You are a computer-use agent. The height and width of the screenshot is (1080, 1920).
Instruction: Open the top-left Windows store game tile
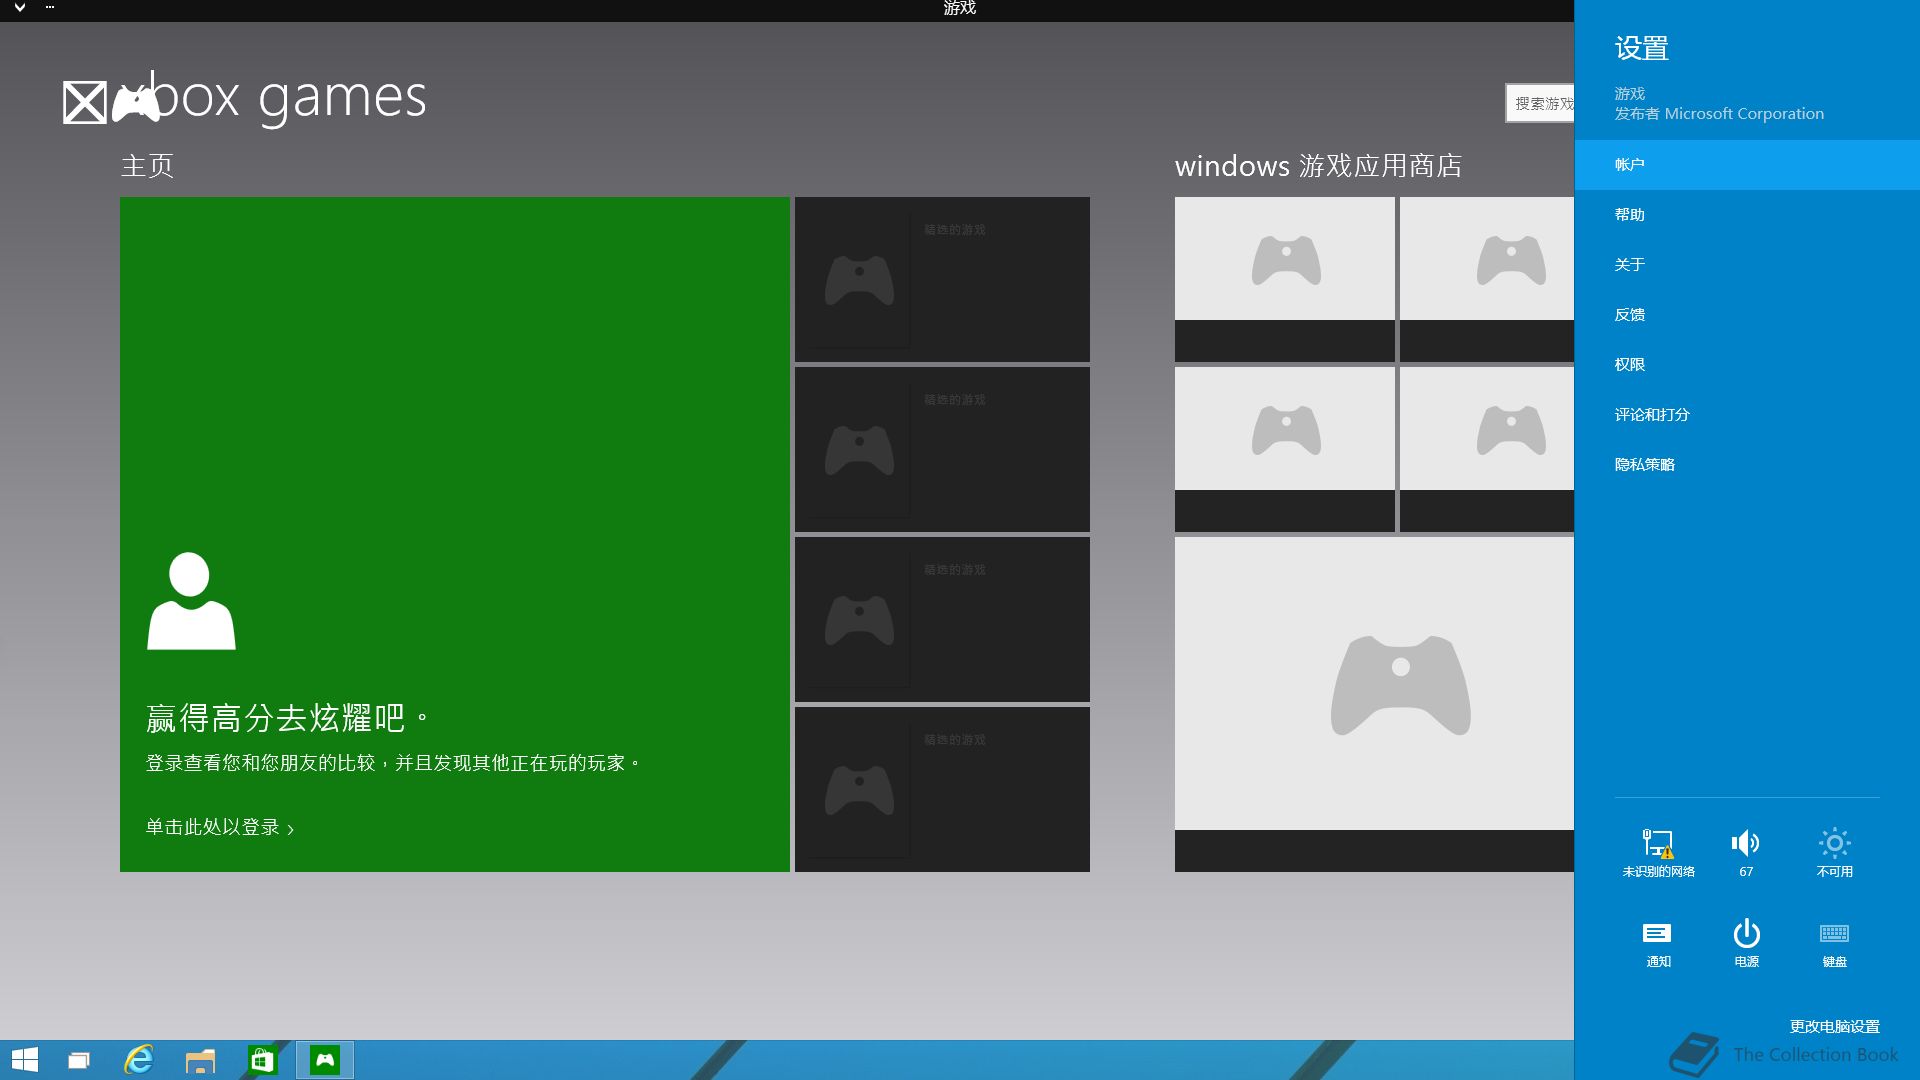[1285, 279]
